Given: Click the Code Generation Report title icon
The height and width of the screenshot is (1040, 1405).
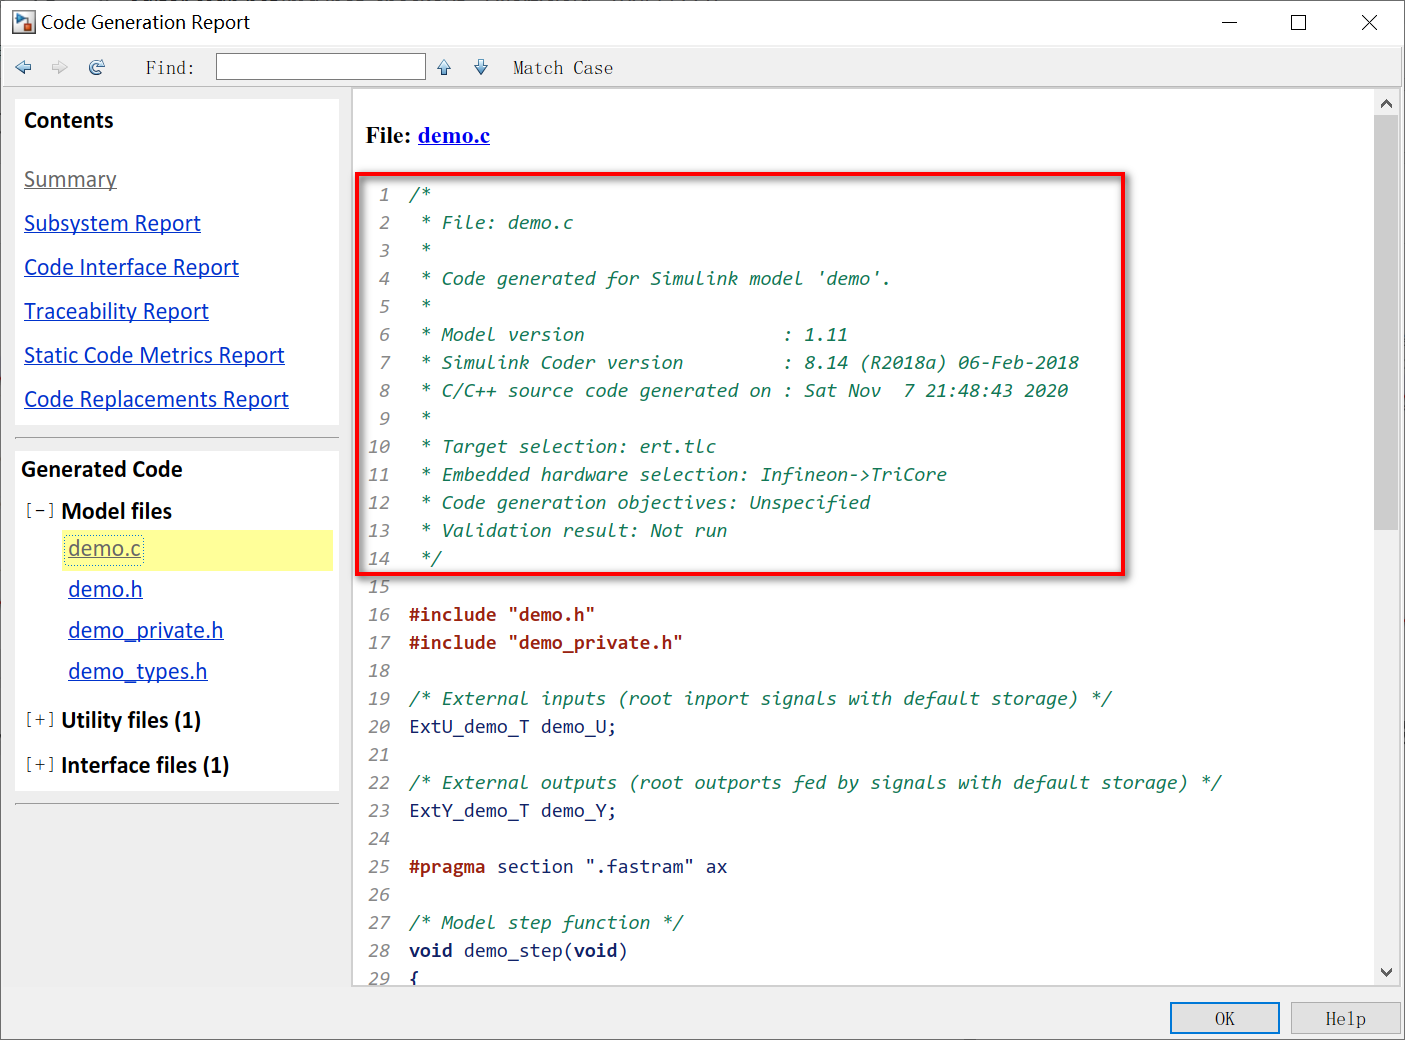Looking at the screenshot, I should [x=24, y=22].
